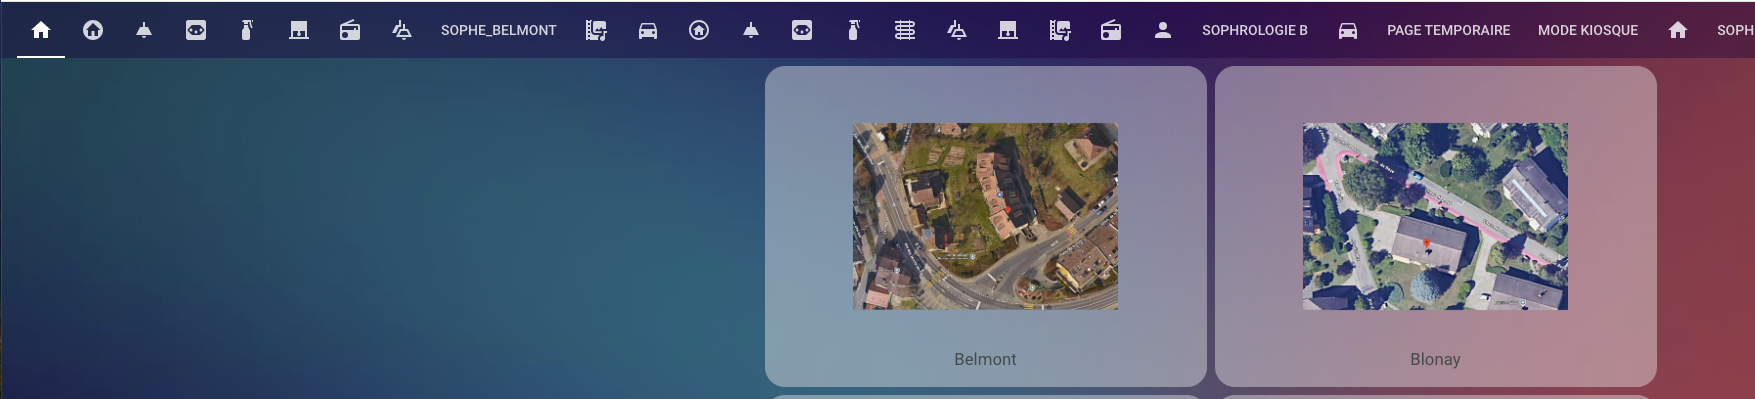Go to the PAGE TEMPORAIRE tab
This screenshot has width=1755, height=399.
[1449, 30]
